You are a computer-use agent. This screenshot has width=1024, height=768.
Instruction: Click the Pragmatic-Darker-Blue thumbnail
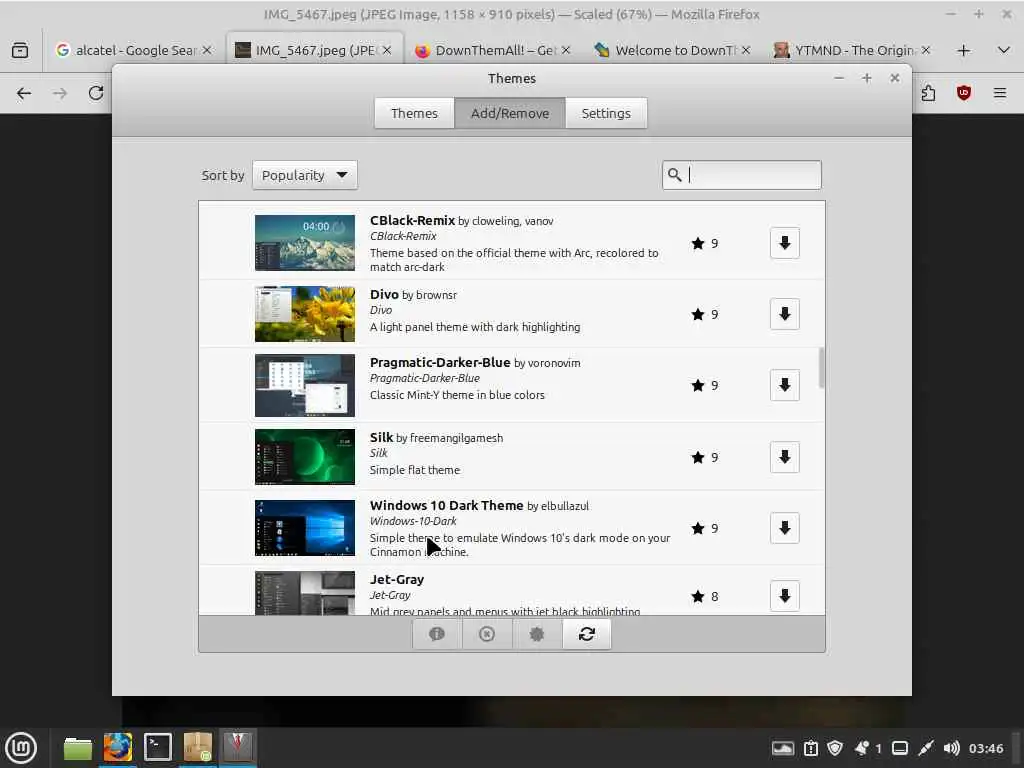point(304,385)
